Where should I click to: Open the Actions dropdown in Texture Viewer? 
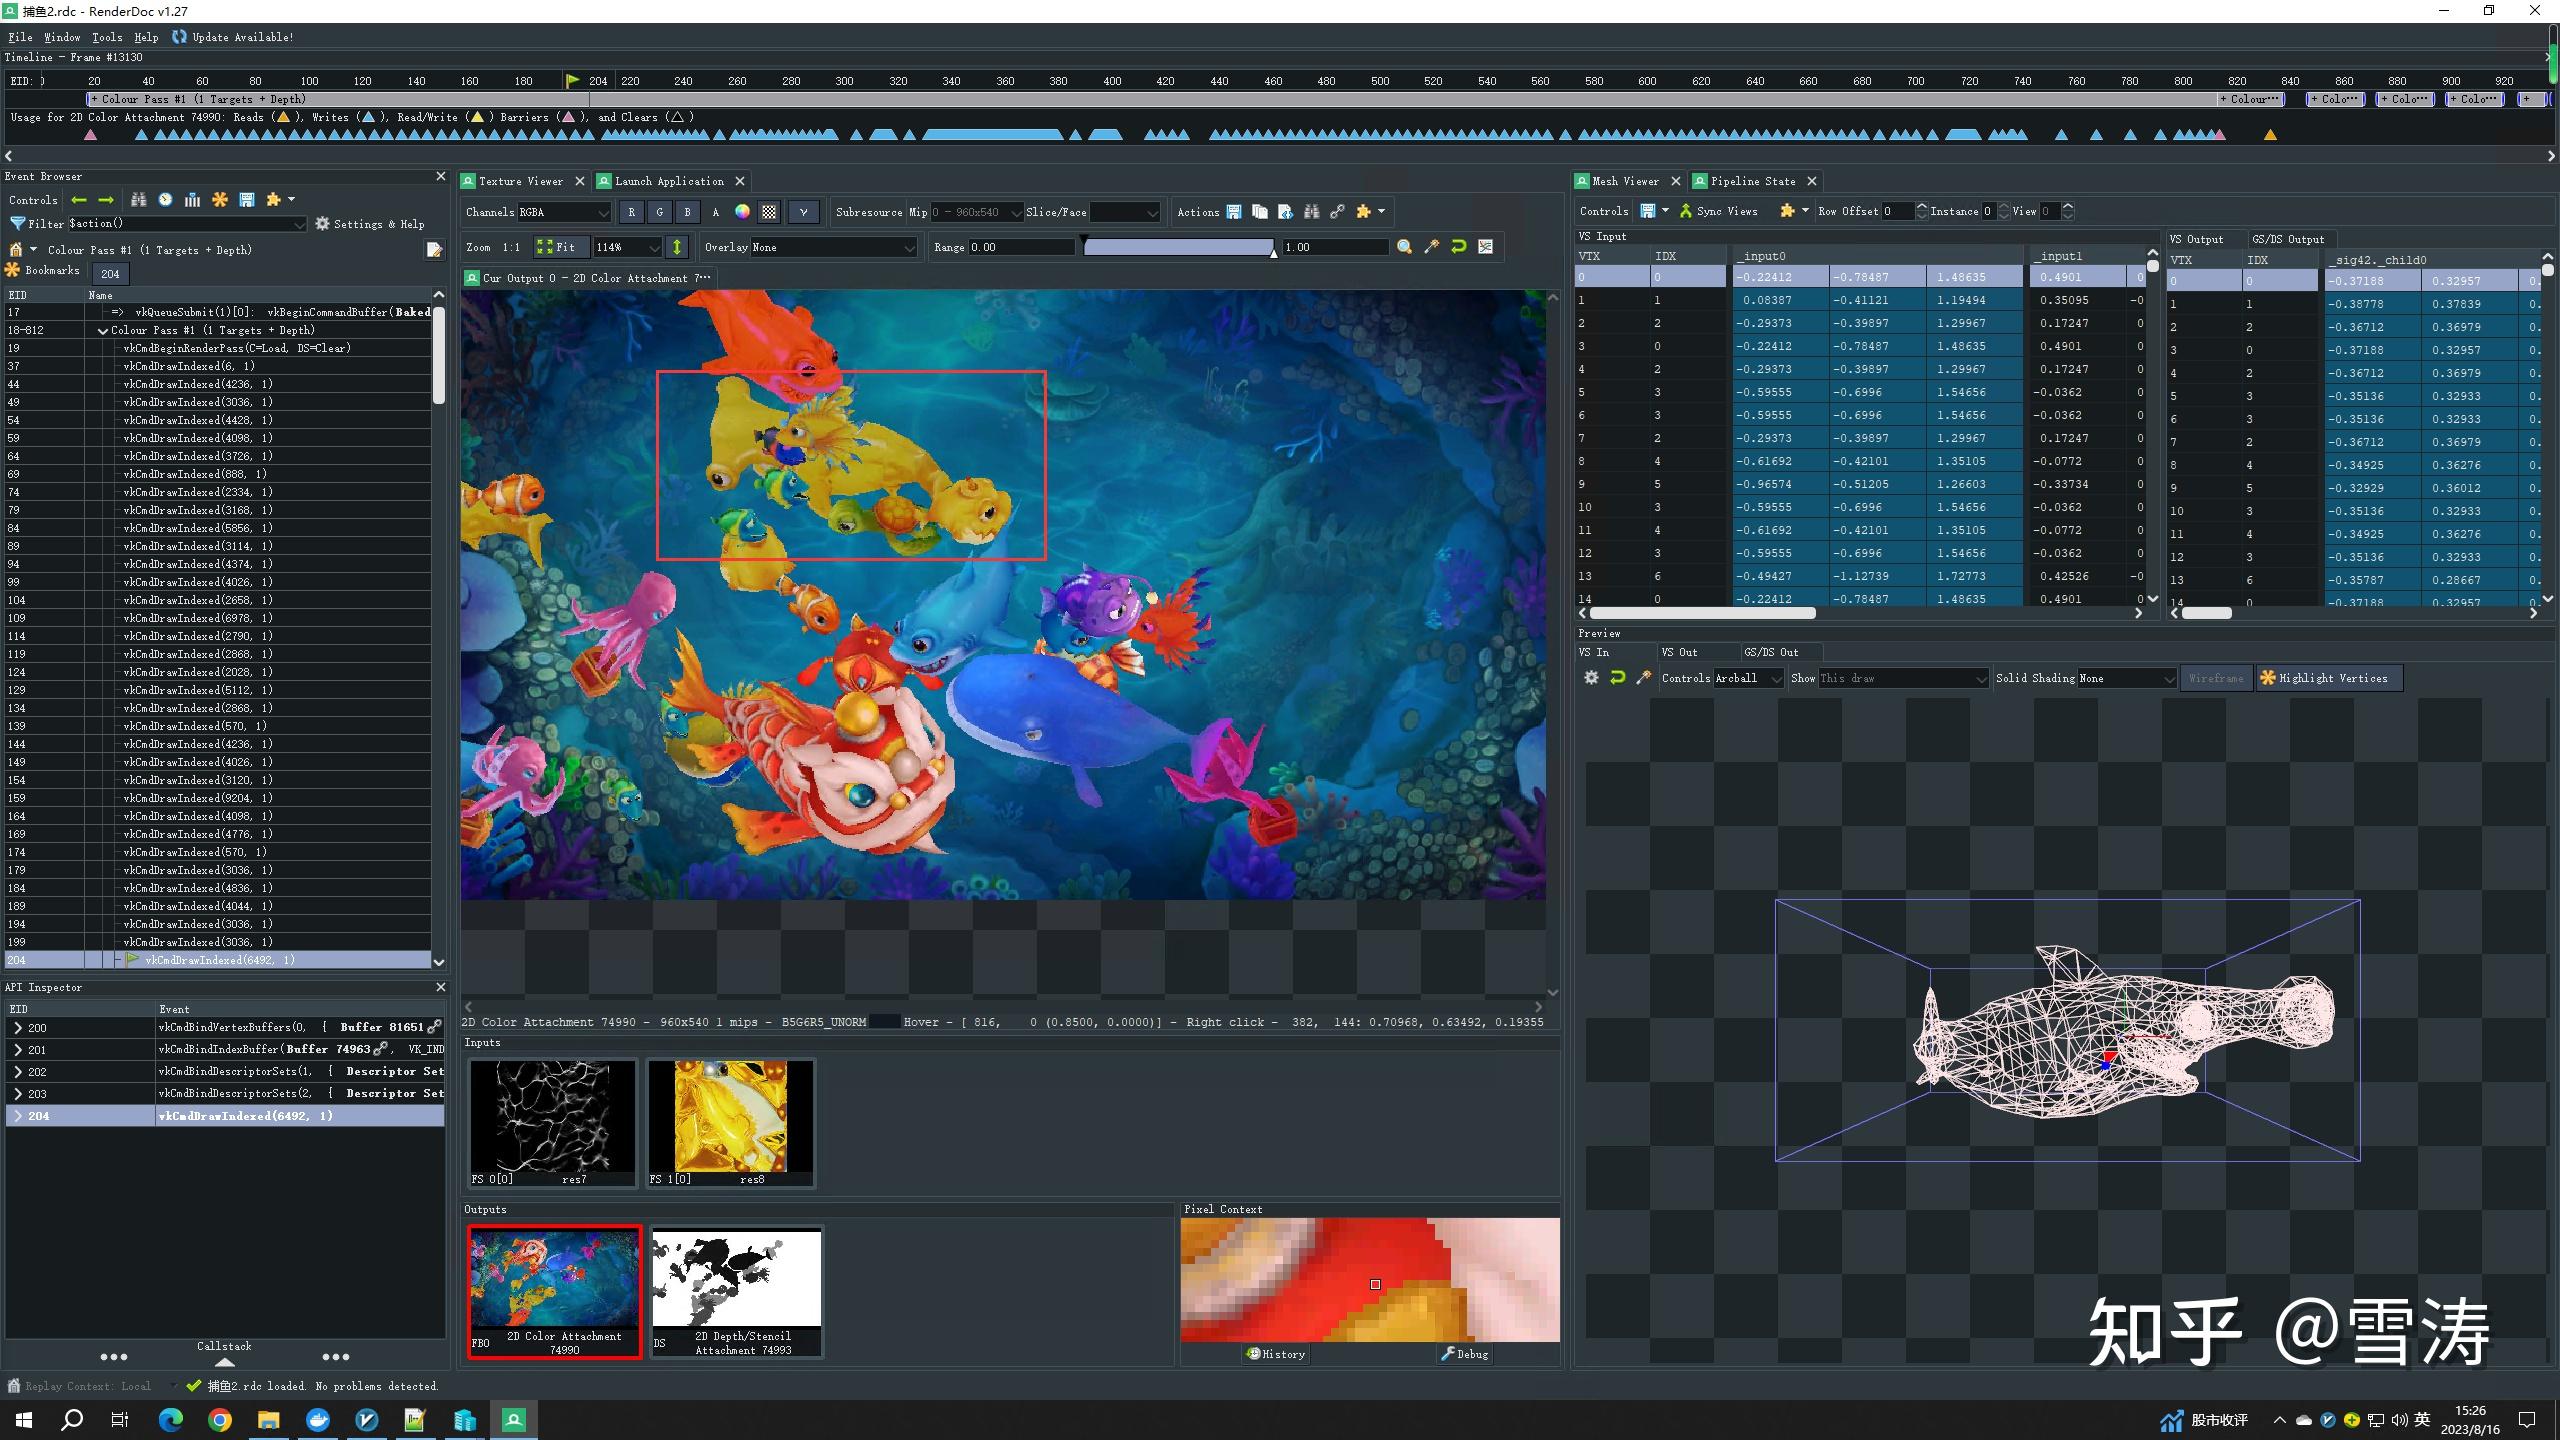tap(1384, 211)
